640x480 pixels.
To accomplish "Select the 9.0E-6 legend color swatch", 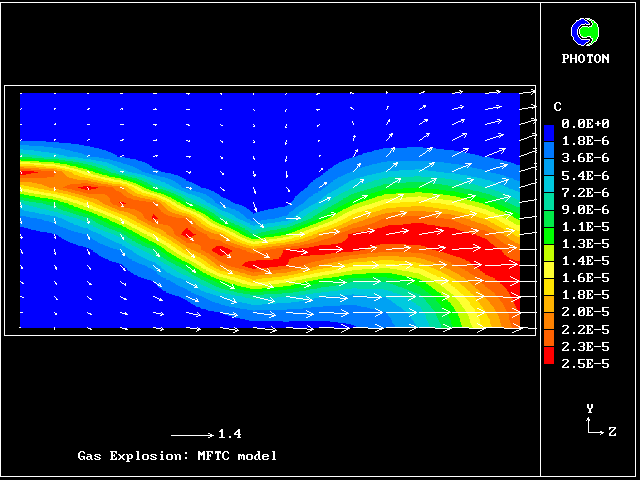I will [x=550, y=209].
